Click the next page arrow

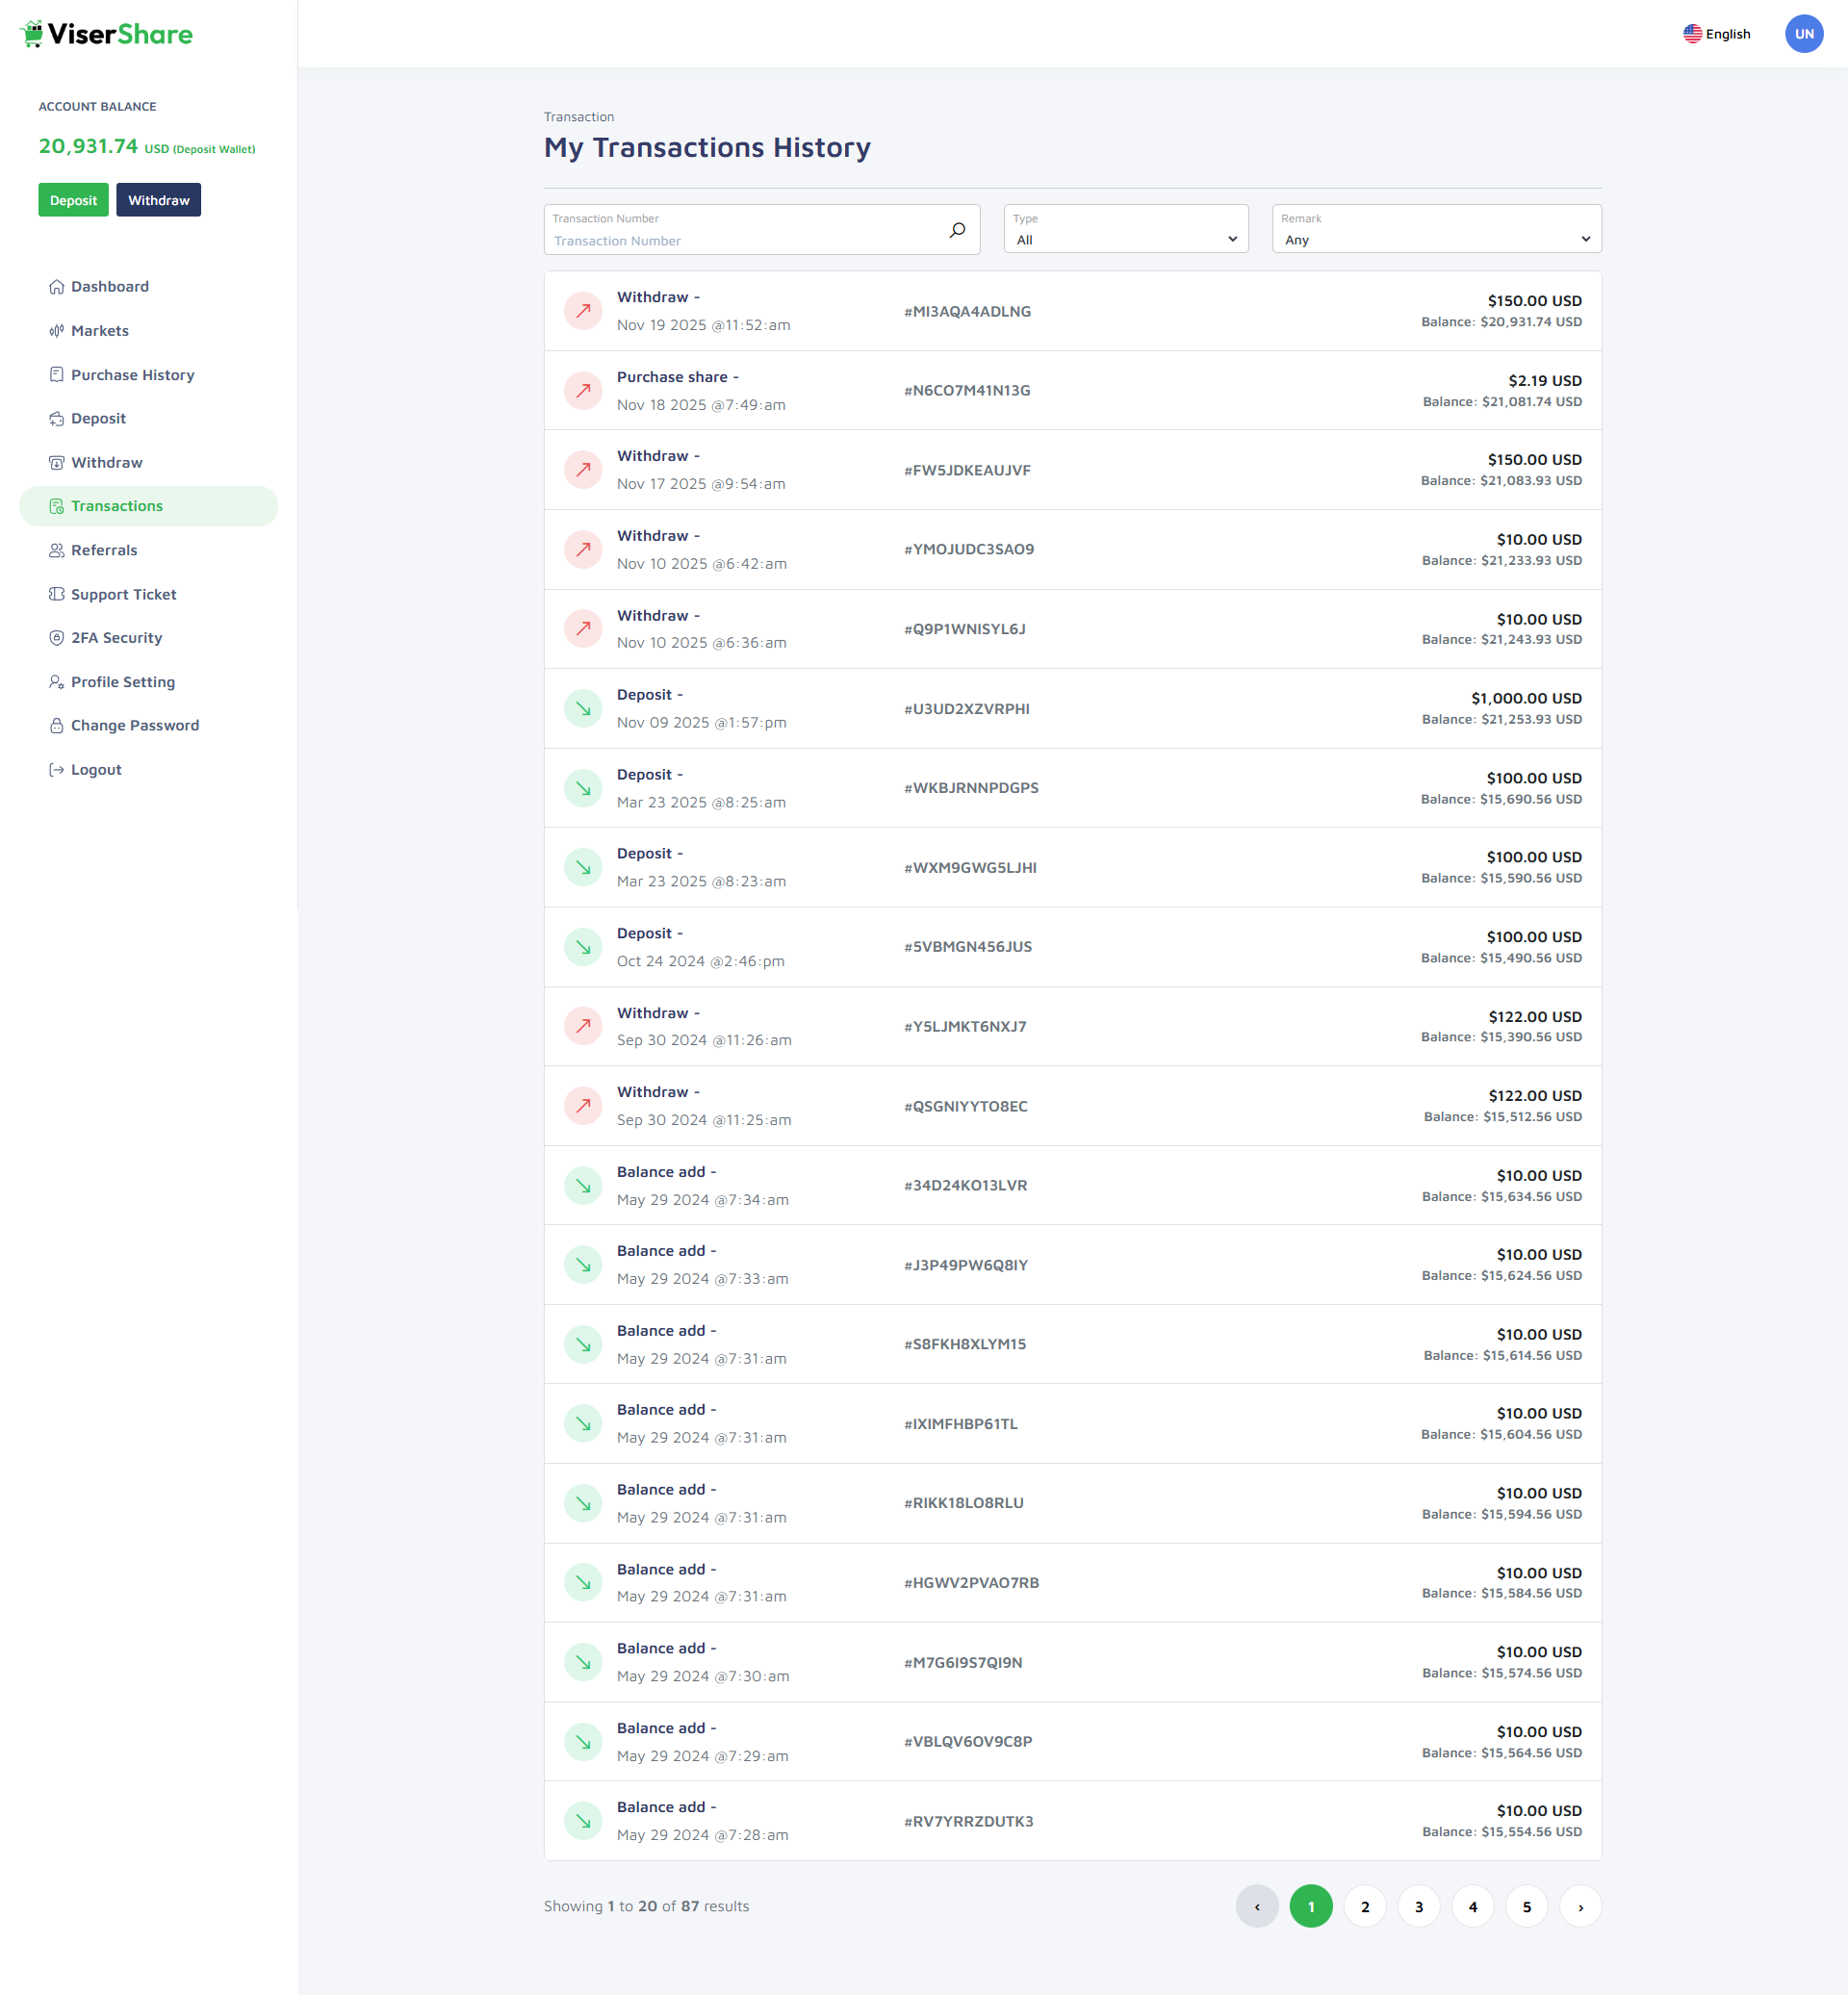[1580, 1906]
